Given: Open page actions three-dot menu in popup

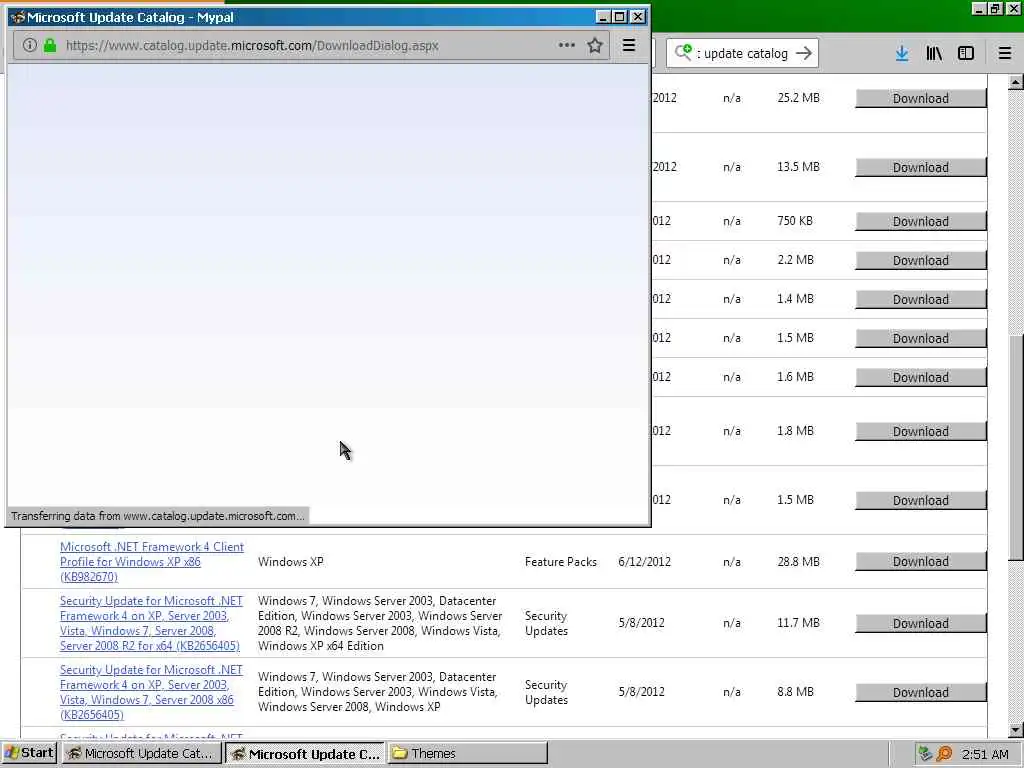Looking at the screenshot, I should (x=566, y=45).
